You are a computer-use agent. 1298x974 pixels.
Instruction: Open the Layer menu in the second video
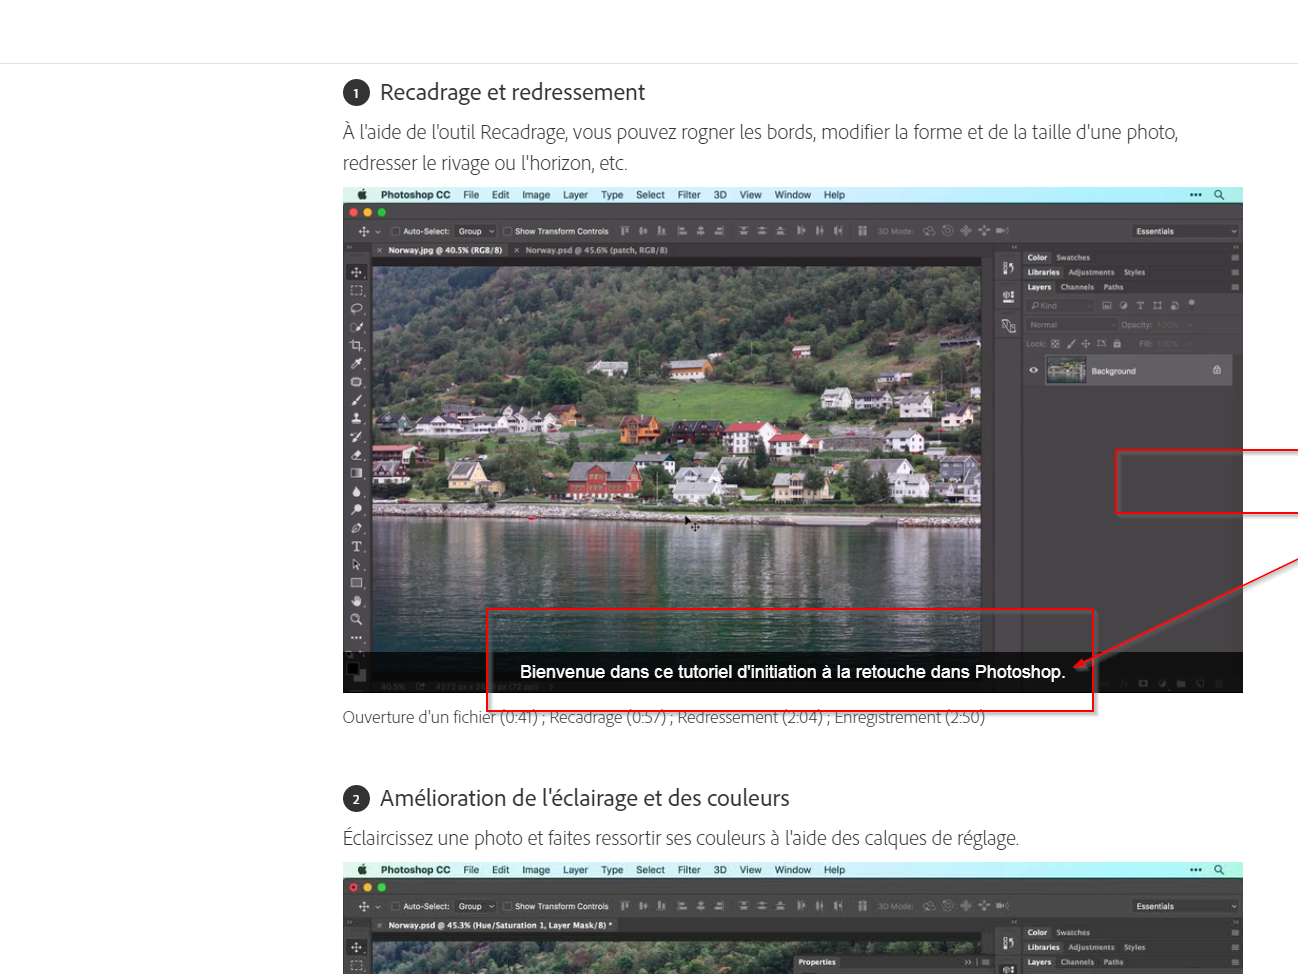pyautogui.click(x=575, y=870)
